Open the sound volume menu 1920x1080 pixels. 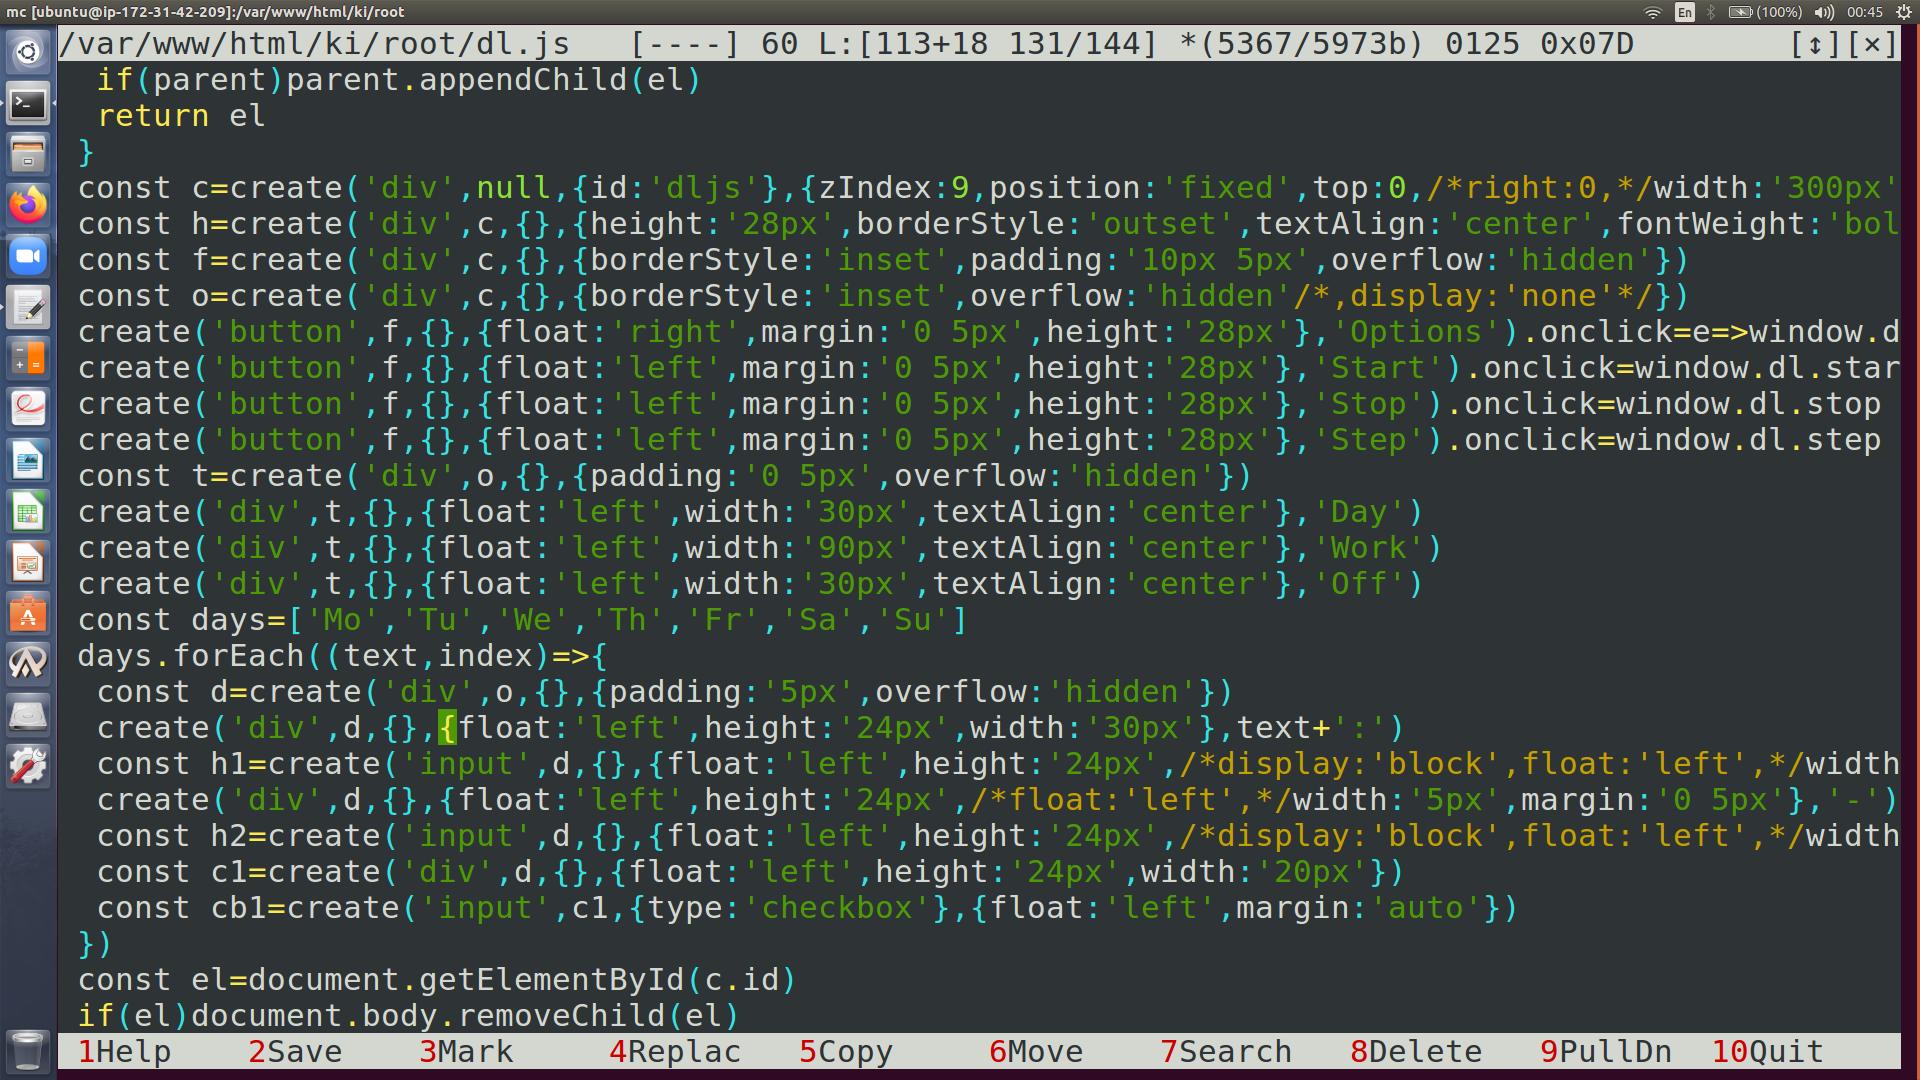1824,12
